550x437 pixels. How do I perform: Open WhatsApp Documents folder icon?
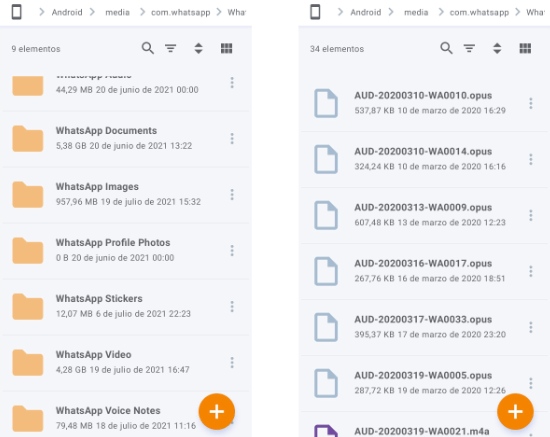(28, 139)
